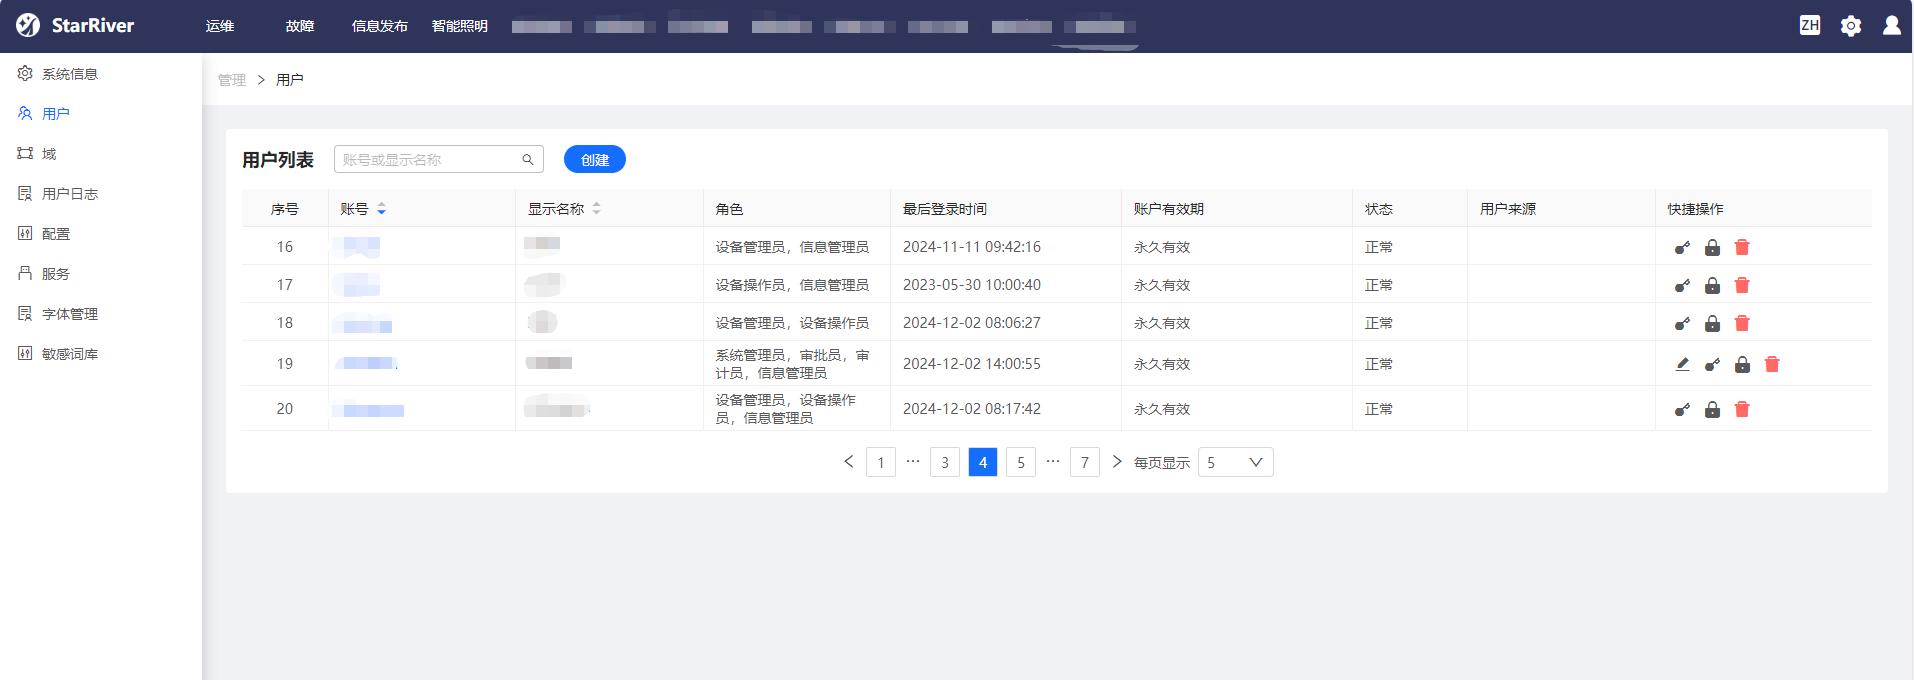The height and width of the screenshot is (680, 1914).
Task: Open the 智能照明 top menu
Action: click(x=460, y=26)
